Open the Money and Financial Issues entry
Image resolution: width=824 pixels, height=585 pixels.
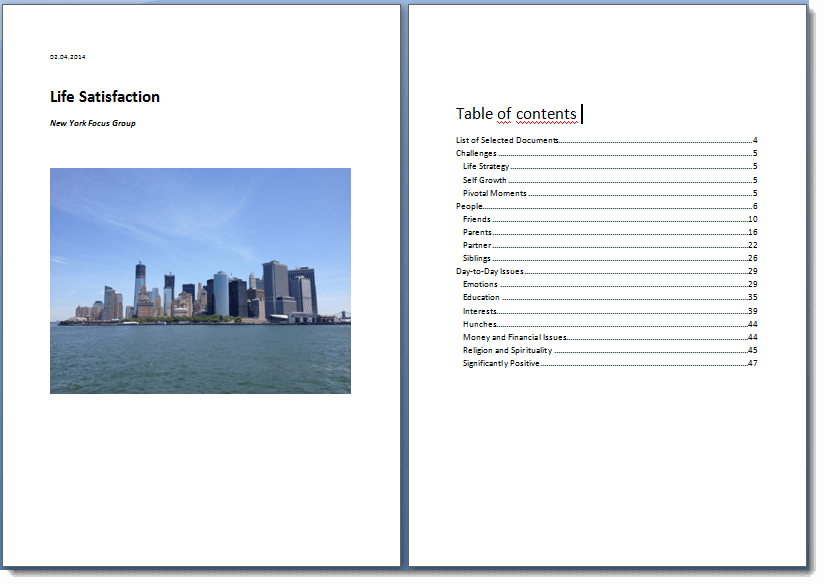[514, 337]
